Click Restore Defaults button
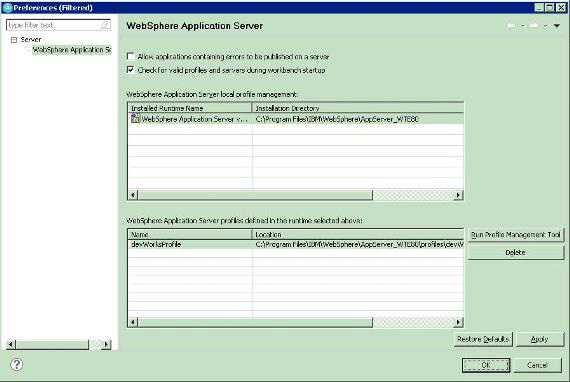The width and height of the screenshot is (570, 382). pyautogui.click(x=483, y=339)
